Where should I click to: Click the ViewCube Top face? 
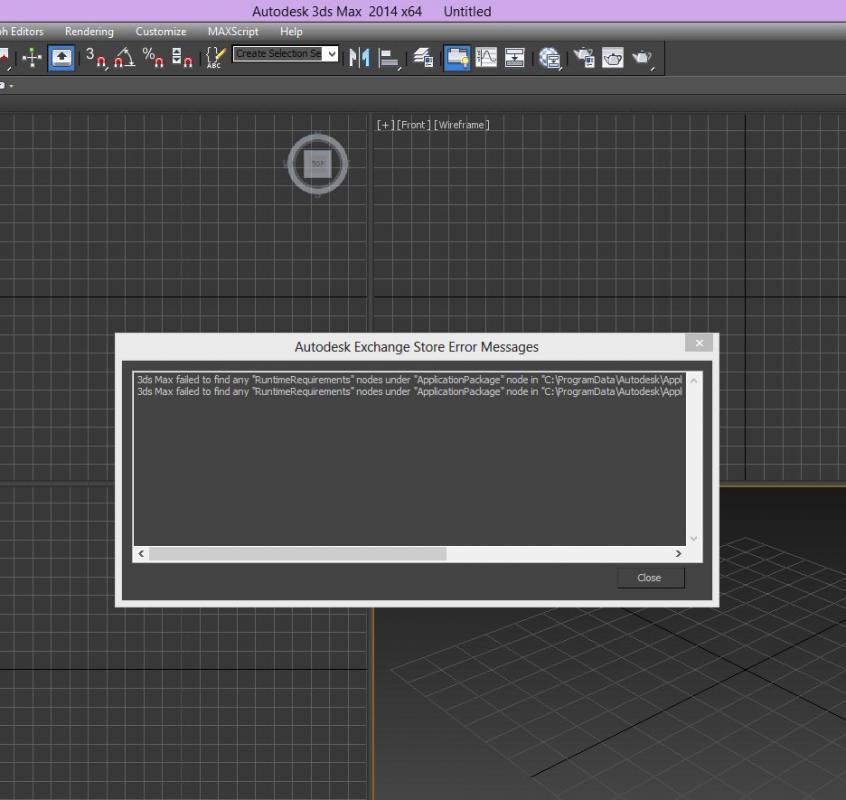coord(318,164)
